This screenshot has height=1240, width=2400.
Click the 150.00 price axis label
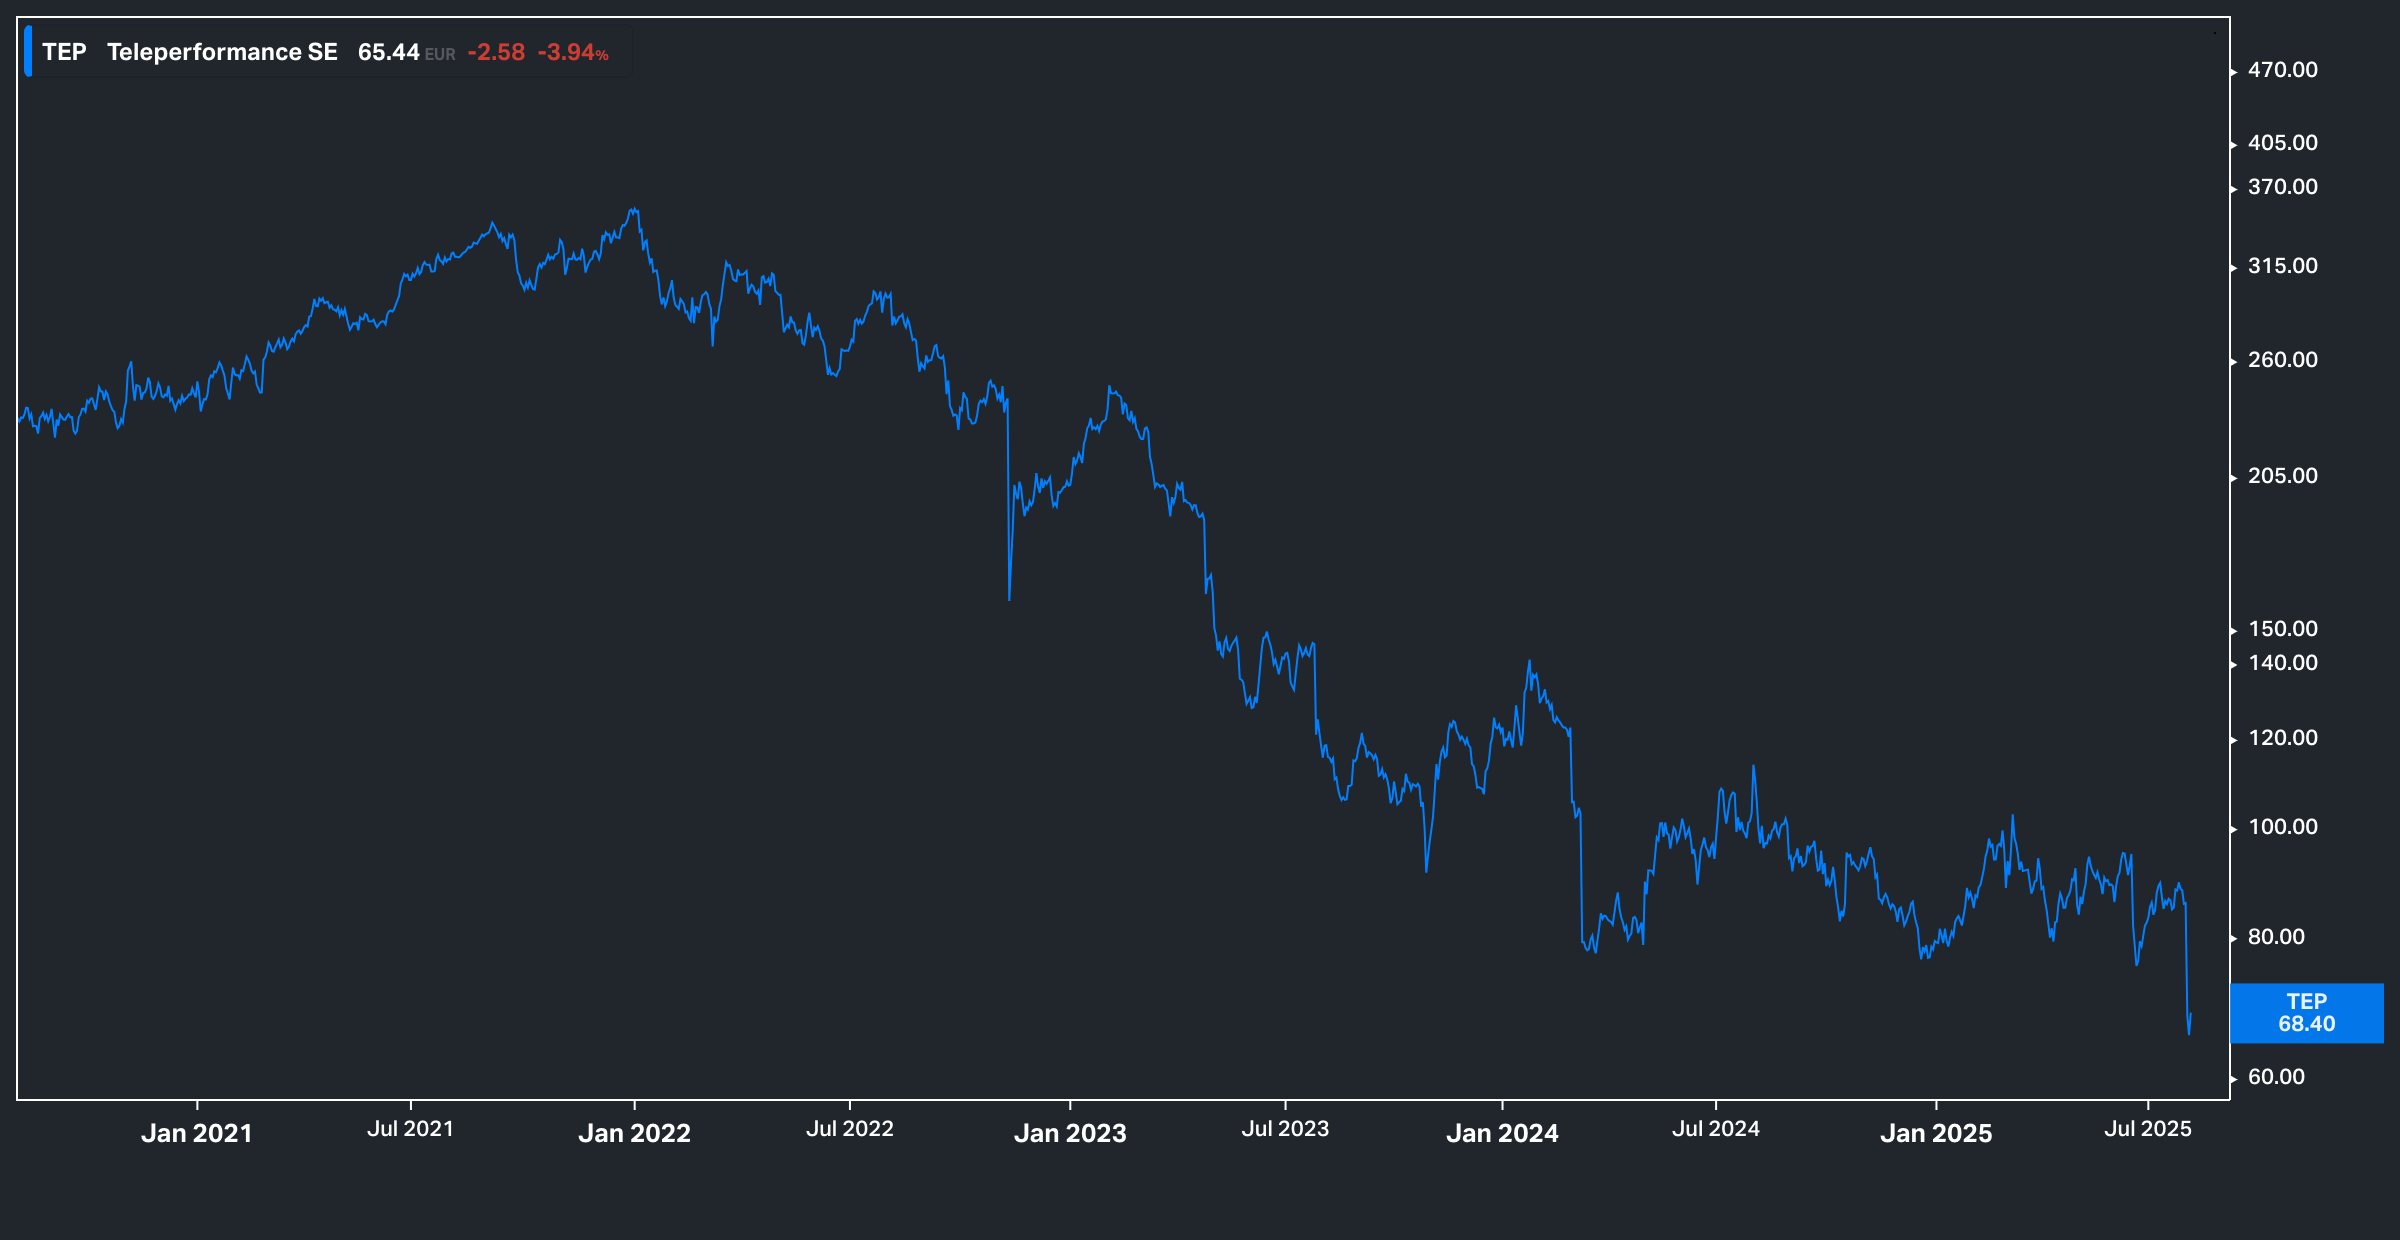coord(2282,629)
